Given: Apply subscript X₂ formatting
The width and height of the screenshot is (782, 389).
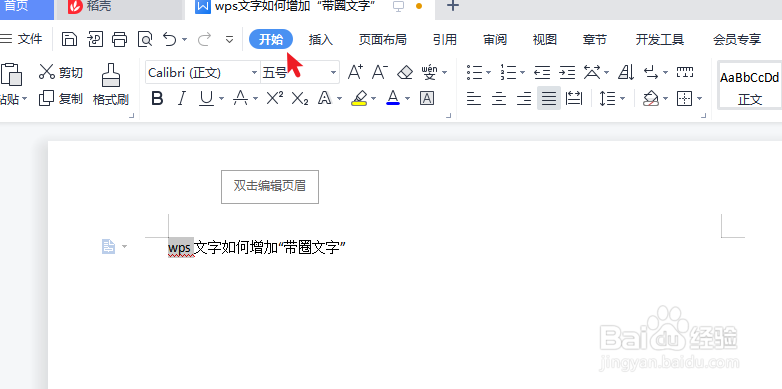Looking at the screenshot, I should [300, 99].
